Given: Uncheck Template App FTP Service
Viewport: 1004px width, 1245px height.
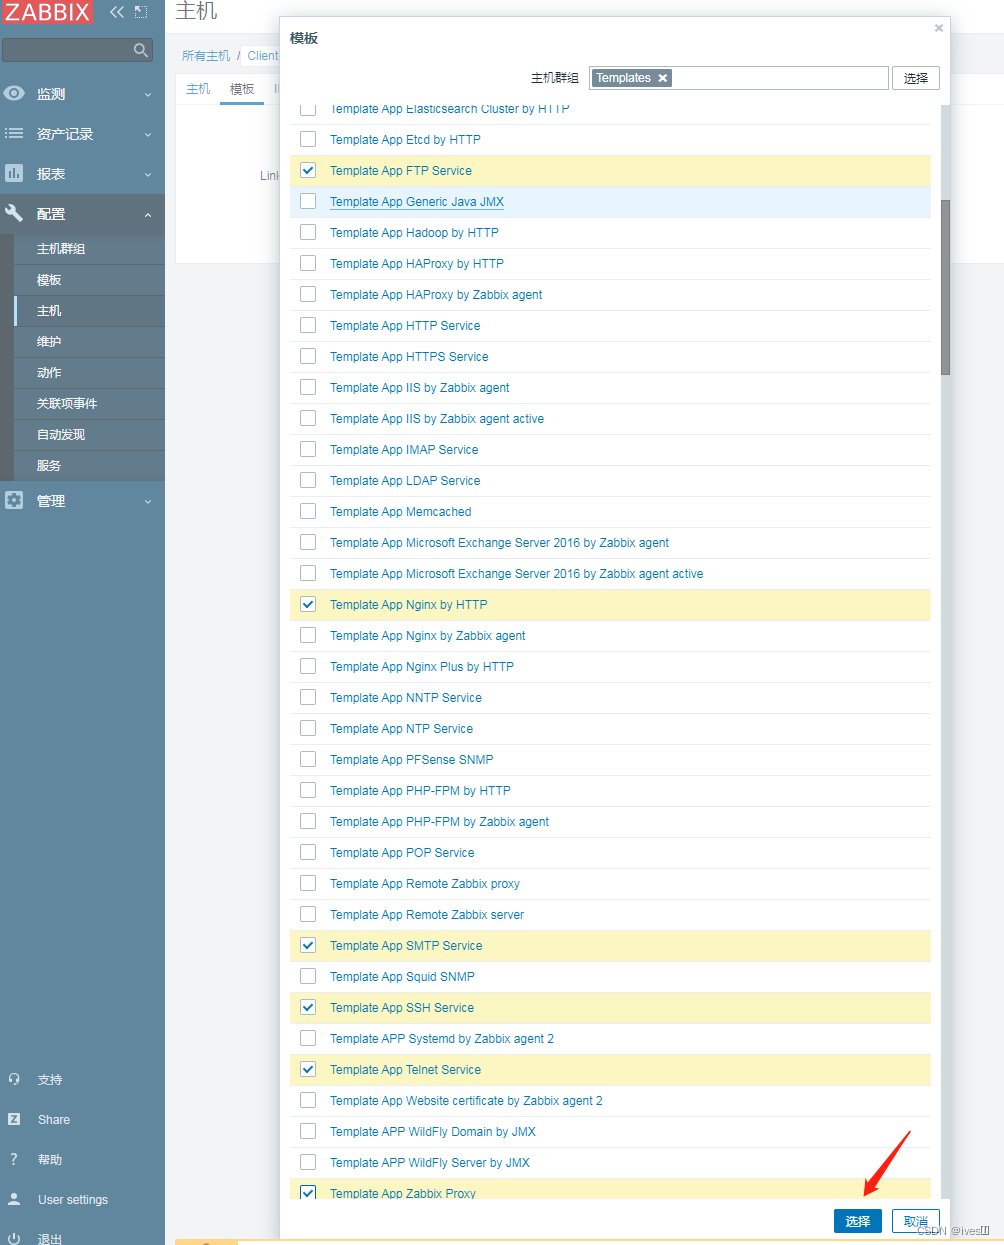Looking at the screenshot, I should tap(308, 170).
